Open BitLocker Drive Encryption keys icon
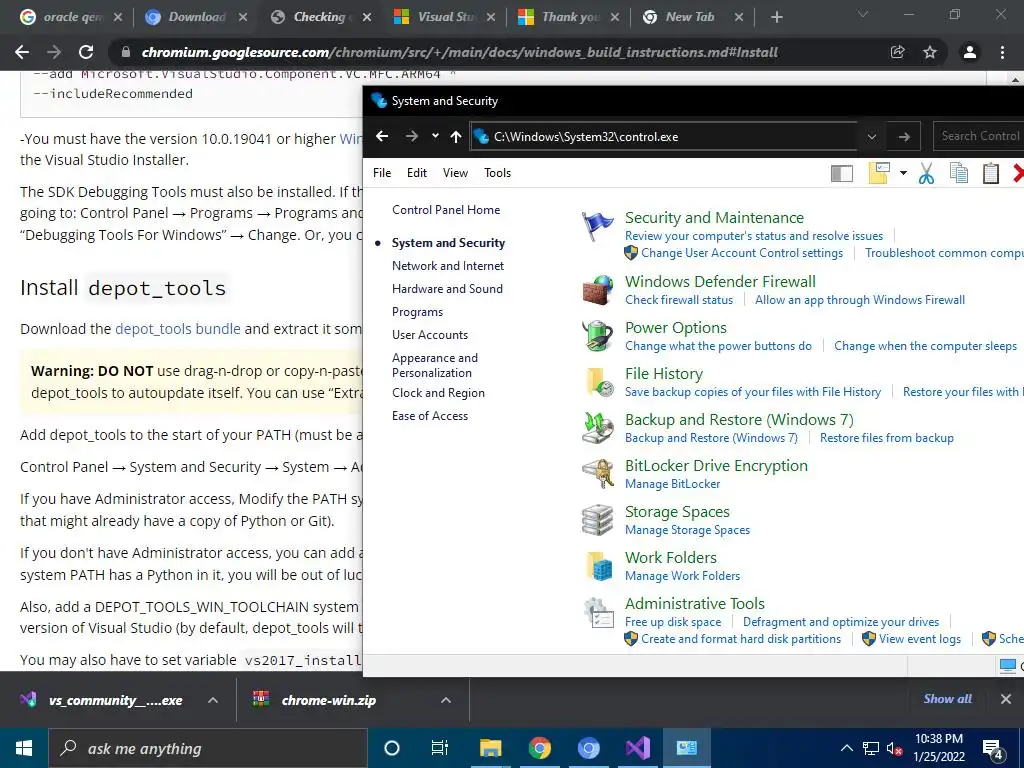1024x768 pixels. tap(598, 474)
